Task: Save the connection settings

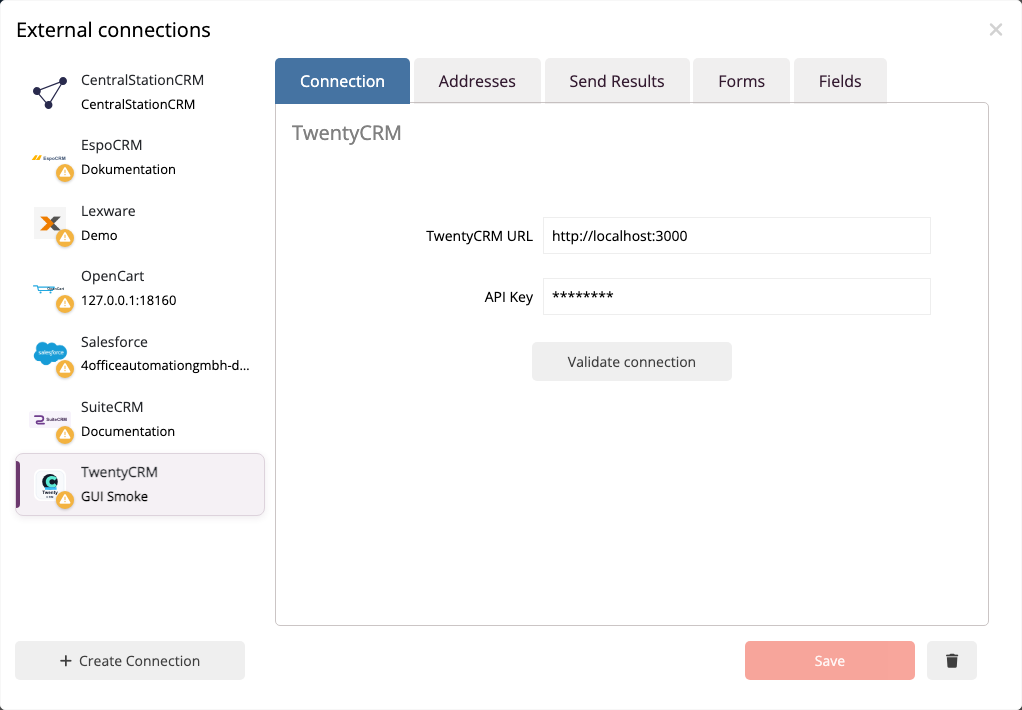Action: pyautogui.click(x=830, y=660)
